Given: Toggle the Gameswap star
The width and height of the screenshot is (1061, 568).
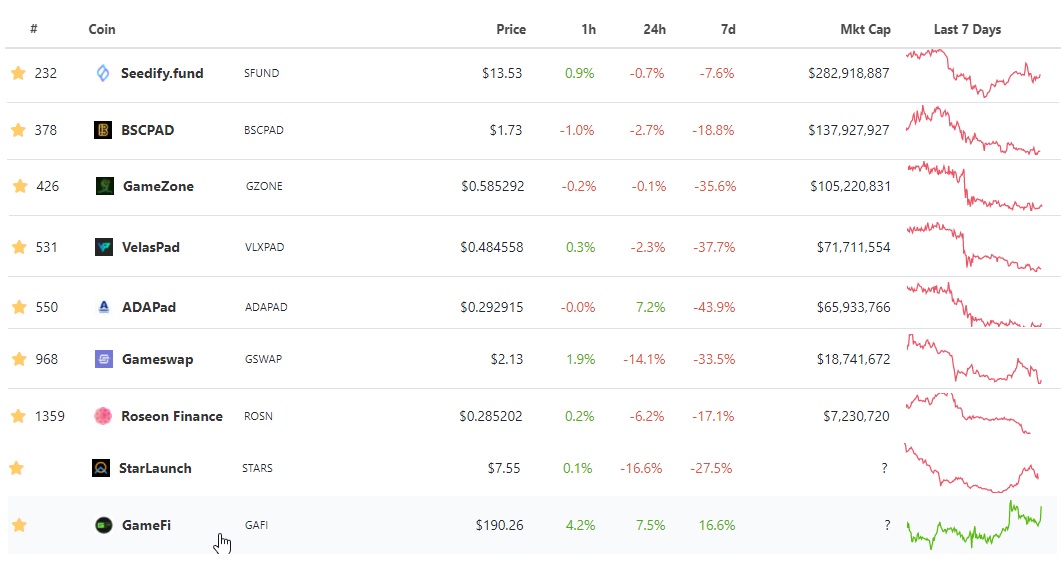Looking at the screenshot, I should point(20,359).
